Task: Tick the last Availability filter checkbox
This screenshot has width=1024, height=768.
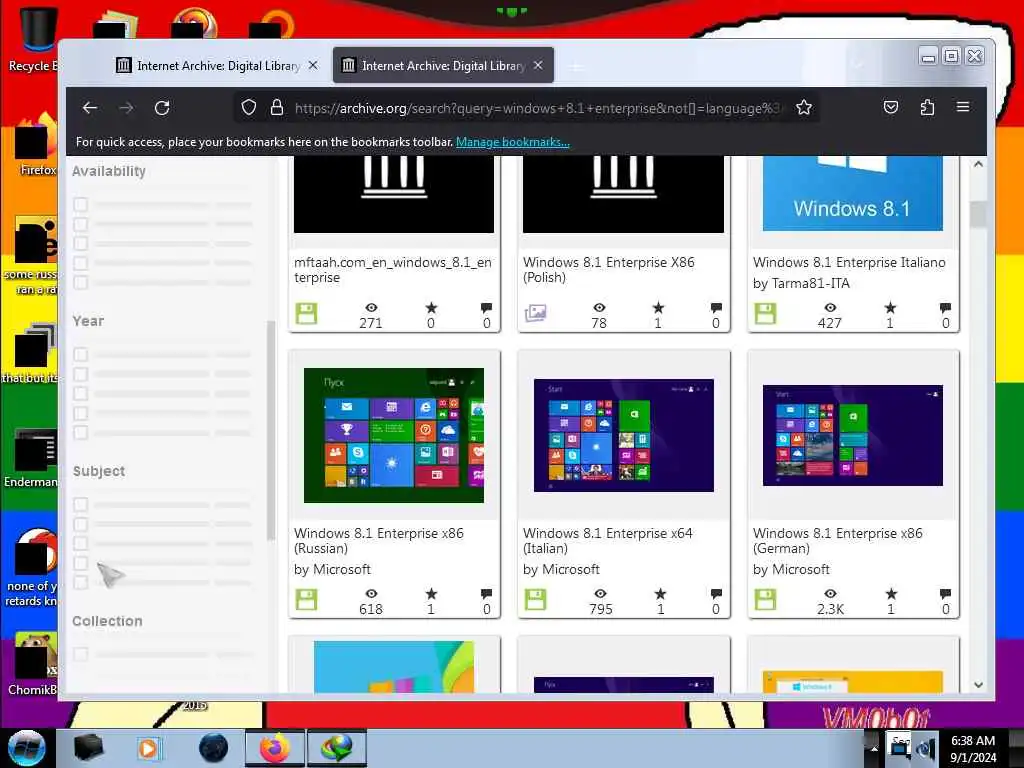Action: tap(80, 283)
